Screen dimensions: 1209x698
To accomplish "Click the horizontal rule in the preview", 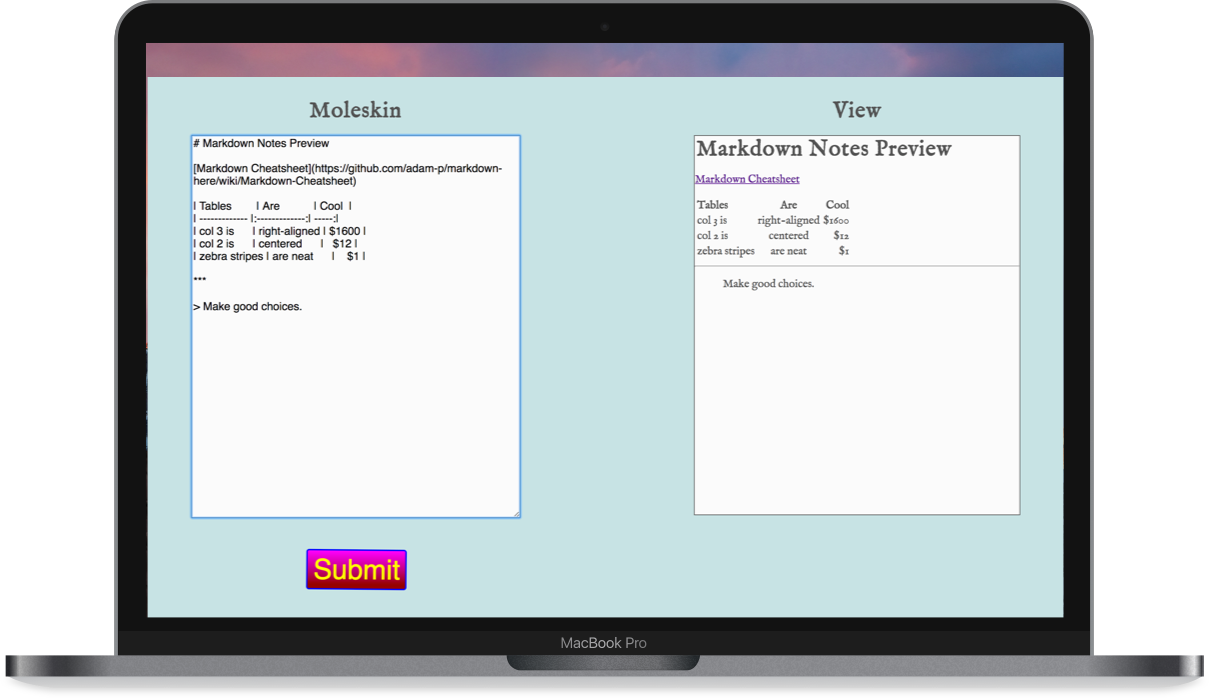I will point(857,264).
